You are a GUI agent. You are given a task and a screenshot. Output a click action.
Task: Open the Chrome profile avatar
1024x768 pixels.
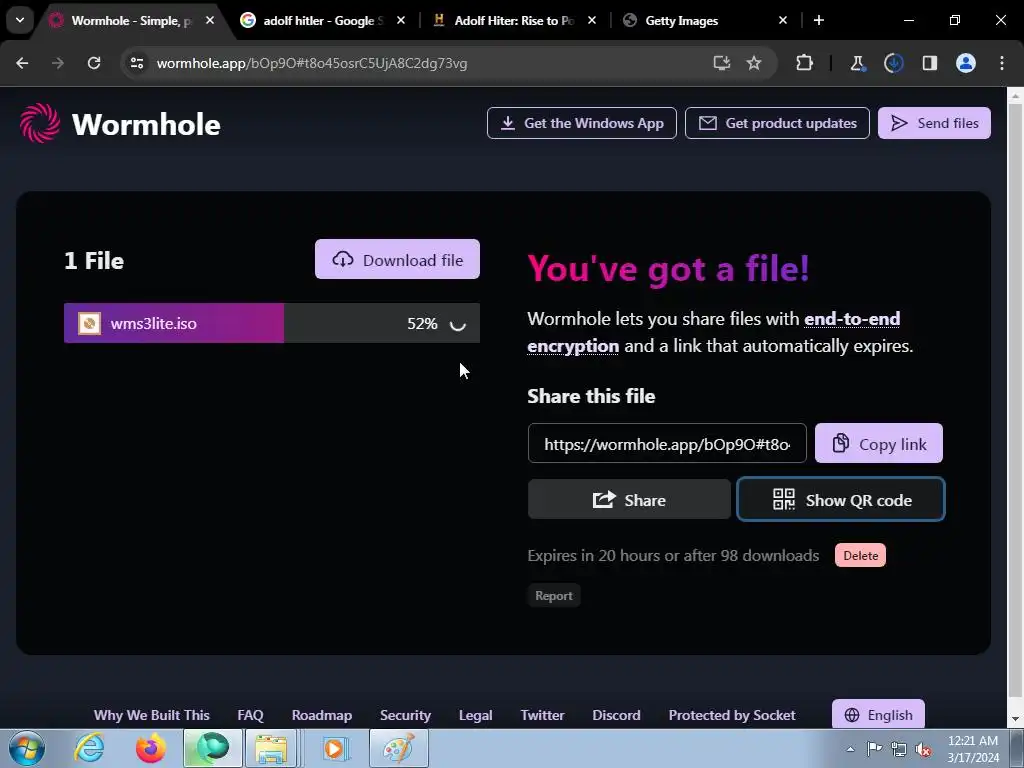pos(966,63)
